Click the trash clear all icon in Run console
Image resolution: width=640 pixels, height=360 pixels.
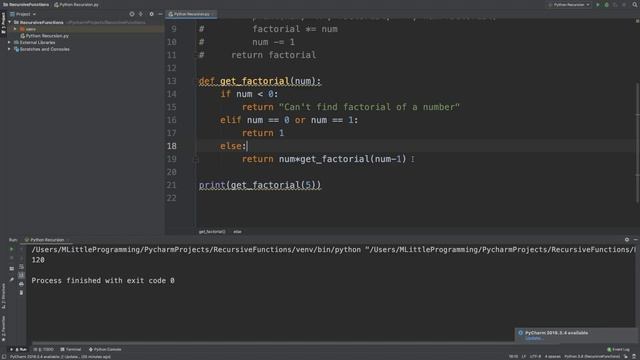pyautogui.click(x=21, y=293)
